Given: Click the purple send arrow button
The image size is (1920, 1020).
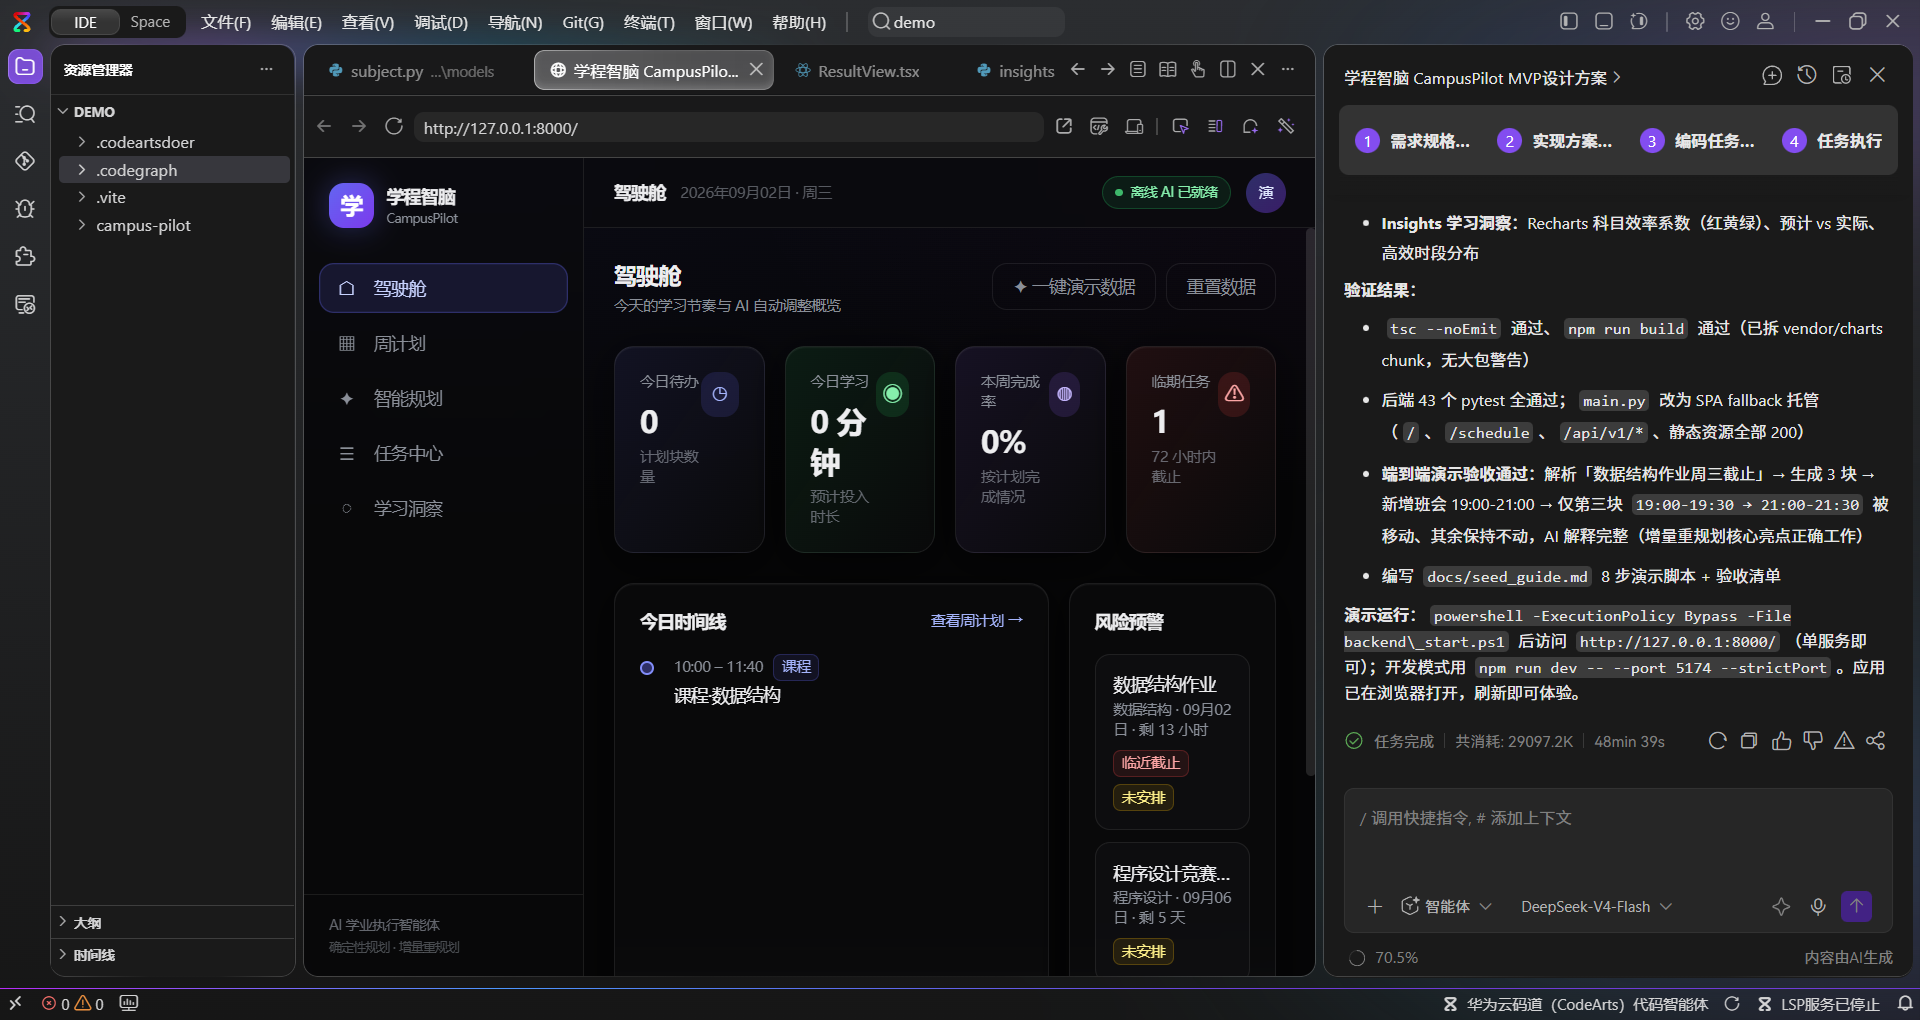Looking at the screenshot, I should point(1857,906).
